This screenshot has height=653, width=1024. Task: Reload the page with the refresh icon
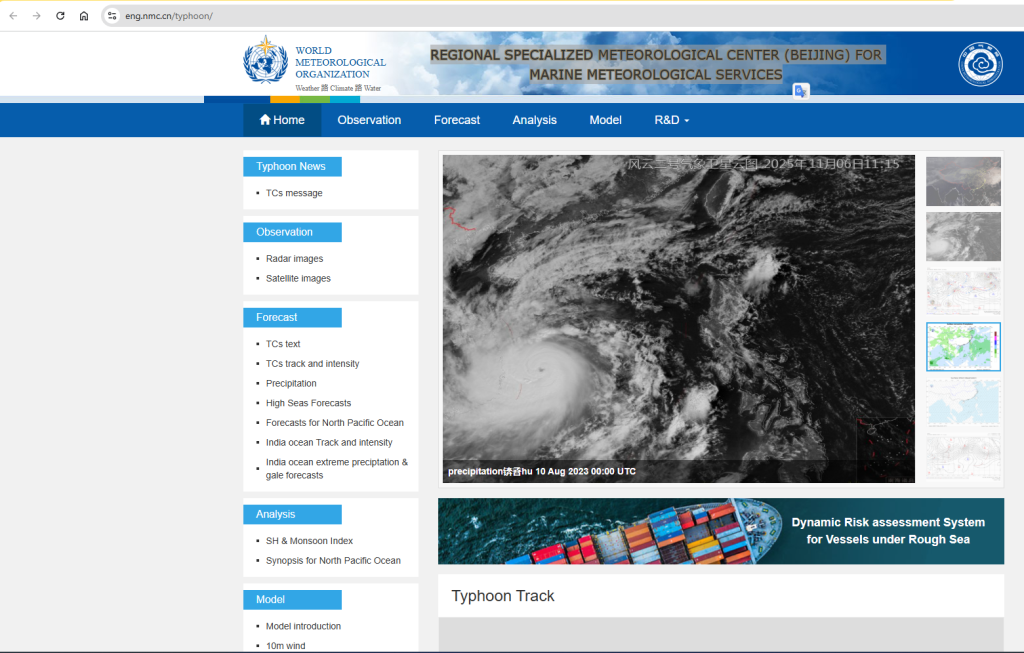pos(60,16)
